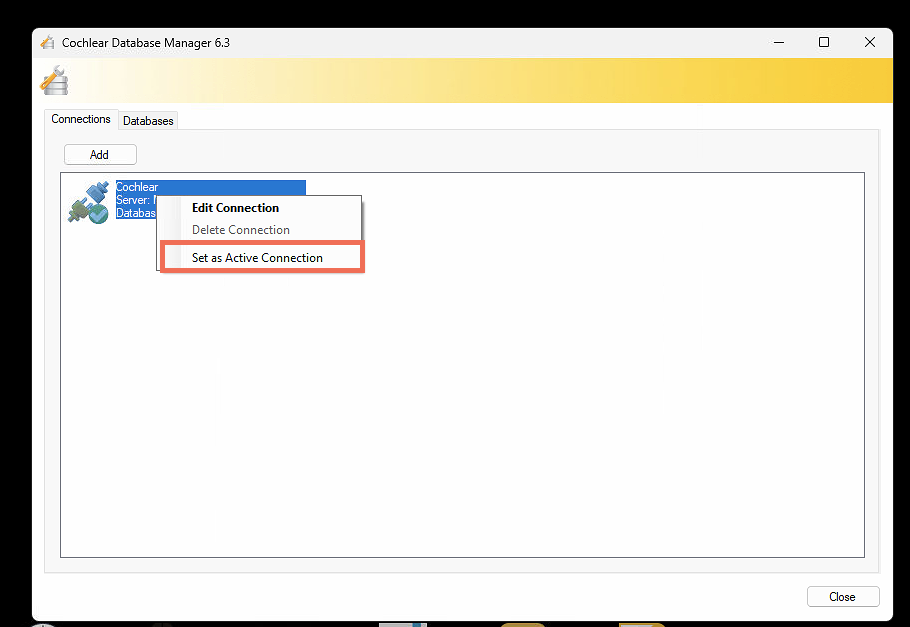
Task: Select Delete Connection in the context menu
Action: [x=240, y=230]
